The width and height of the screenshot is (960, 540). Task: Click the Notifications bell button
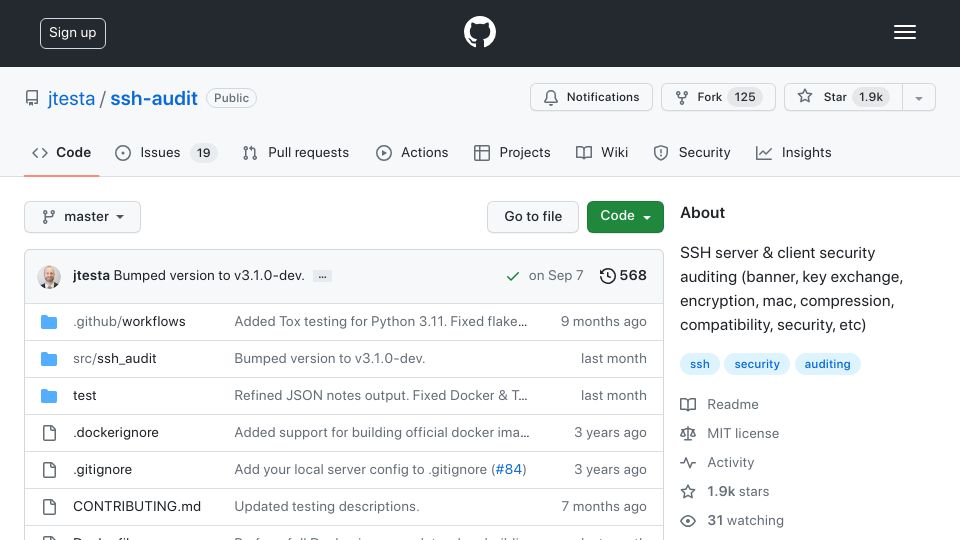click(591, 97)
